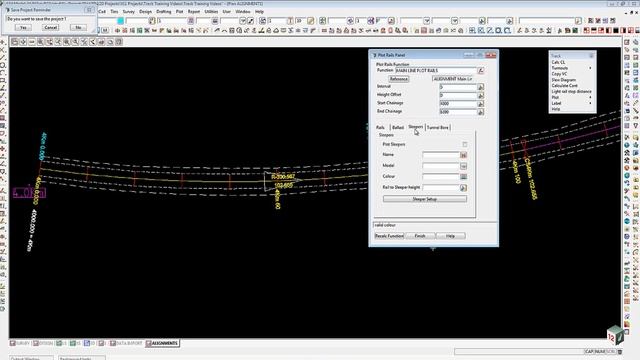
Task: Click No in Save Project Reminder
Action: 78,27
